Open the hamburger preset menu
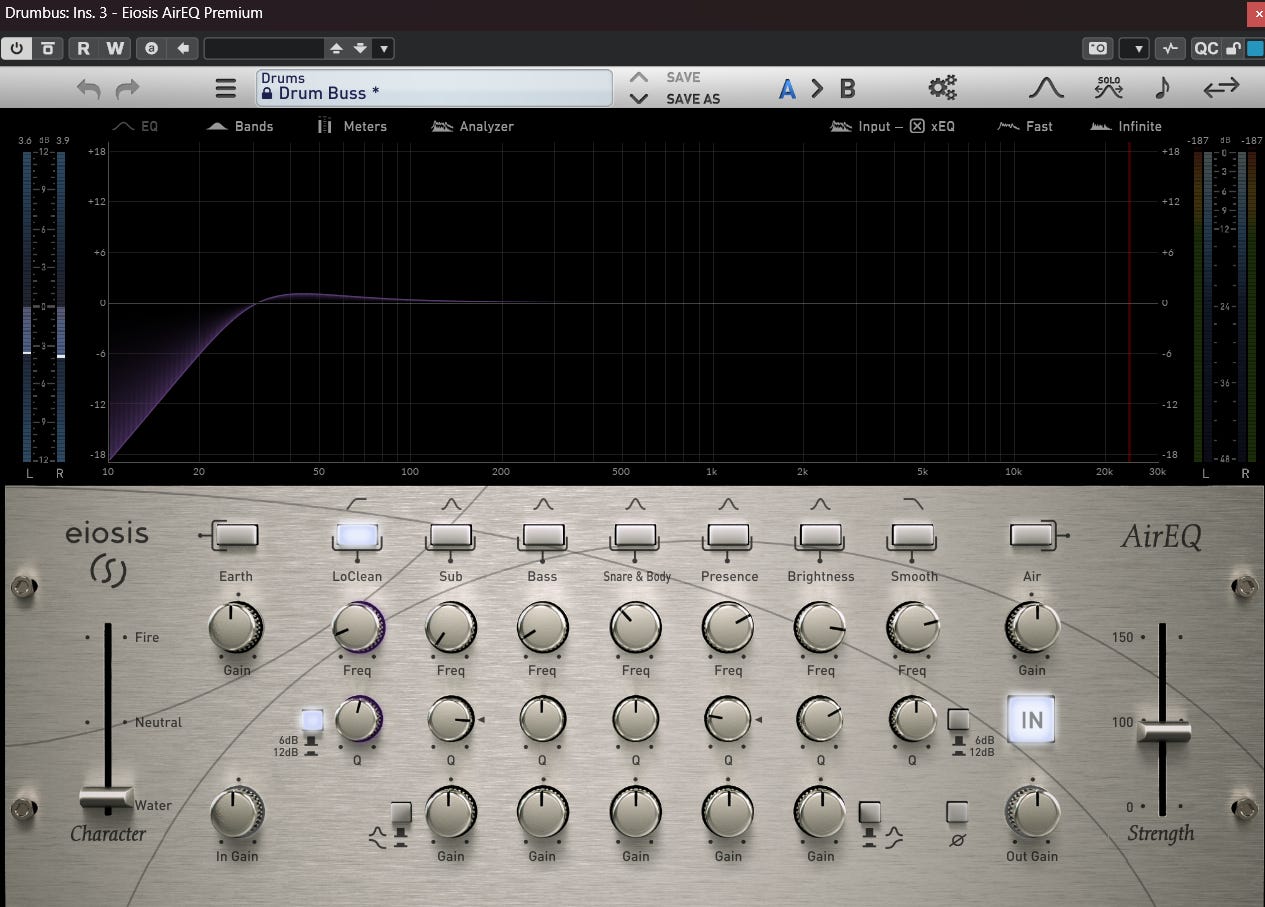 (x=226, y=89)
